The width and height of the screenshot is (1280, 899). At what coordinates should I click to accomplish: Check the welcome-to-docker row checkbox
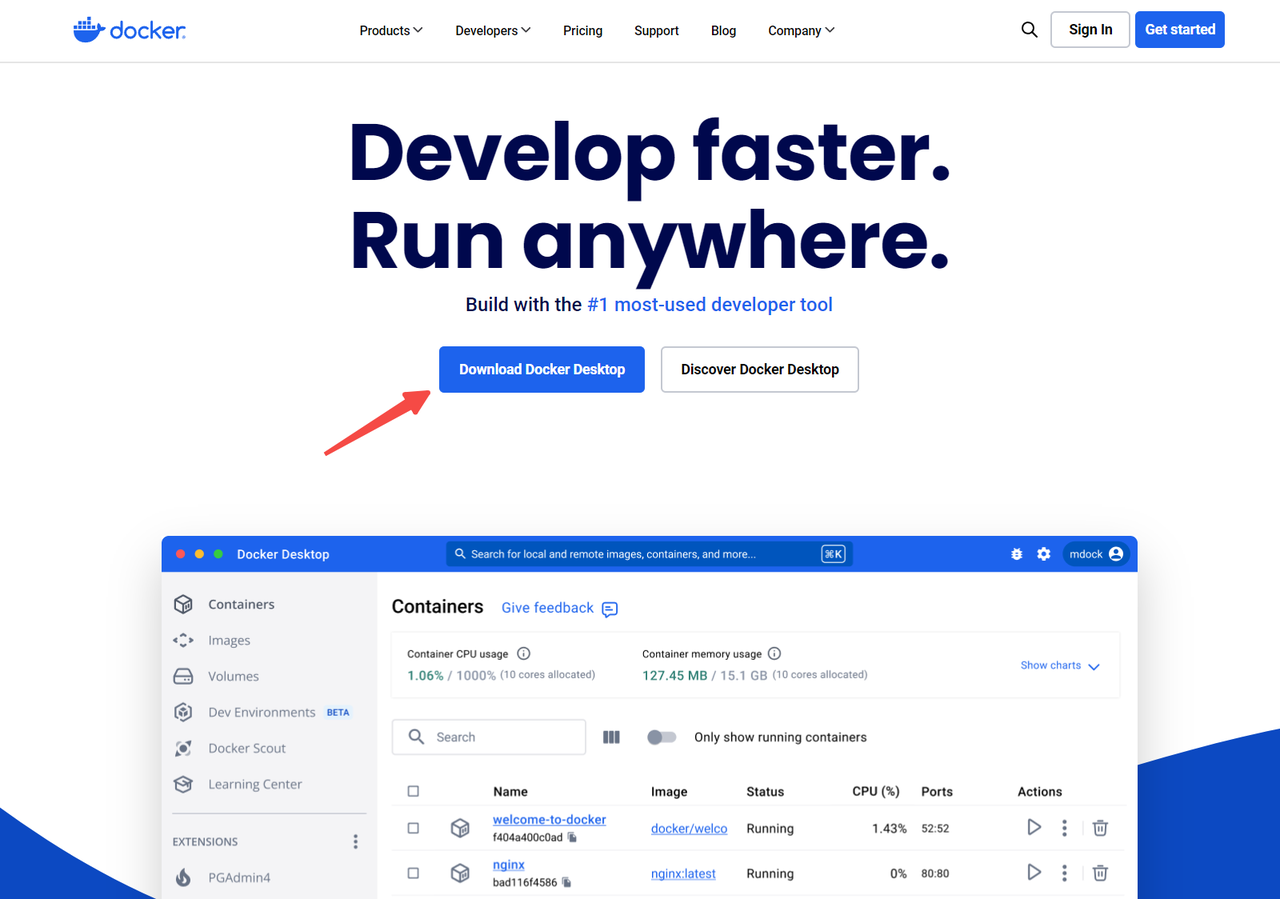tap(413, 828)
